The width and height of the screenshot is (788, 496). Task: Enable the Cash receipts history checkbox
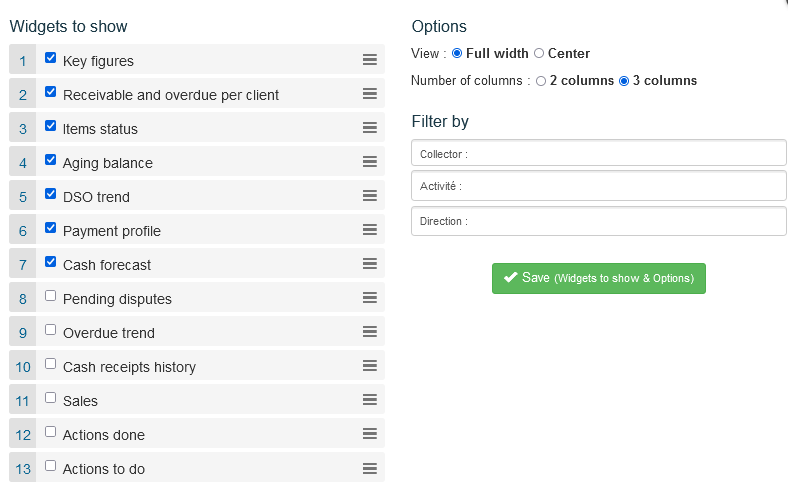(x=51, y=364)
